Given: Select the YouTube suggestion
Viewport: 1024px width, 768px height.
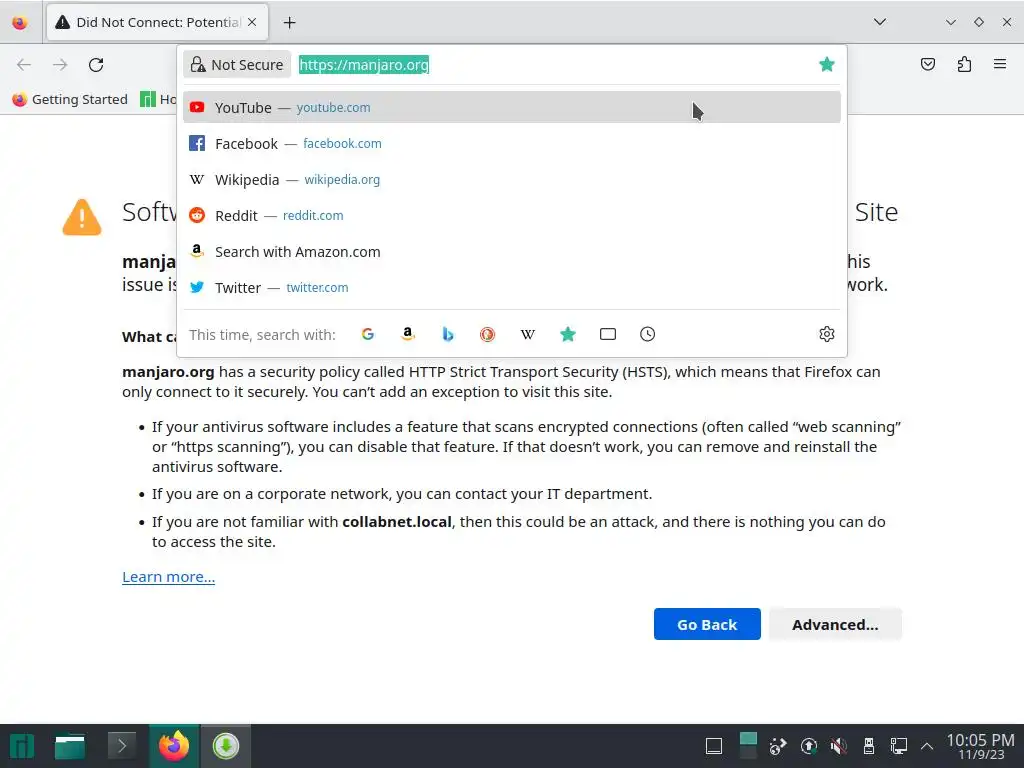Looking at the screenshot, I should coord(511,107).
